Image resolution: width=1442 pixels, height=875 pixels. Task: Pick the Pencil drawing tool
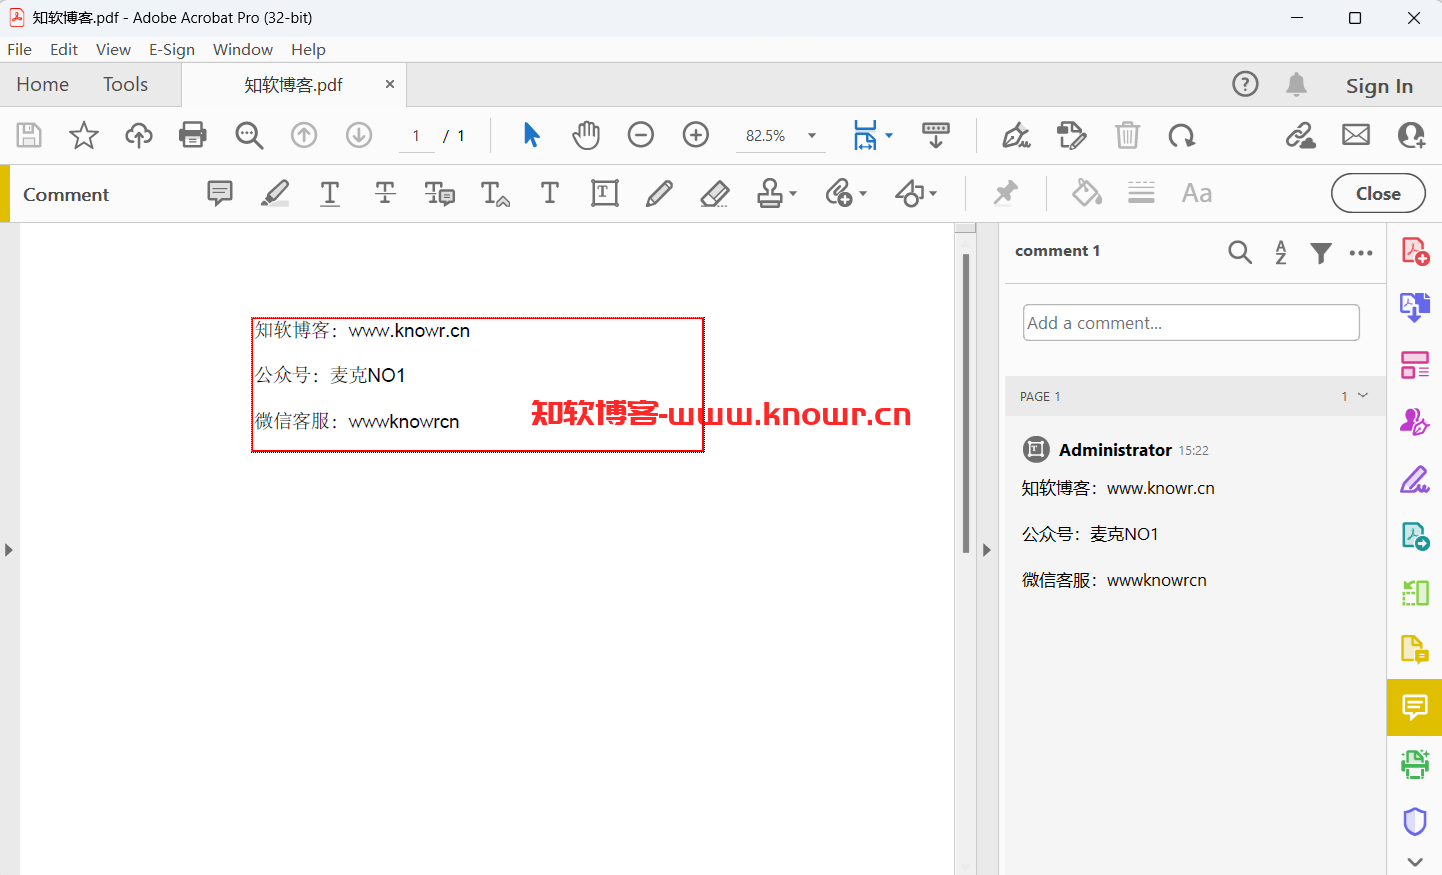(x=659, y=193)
